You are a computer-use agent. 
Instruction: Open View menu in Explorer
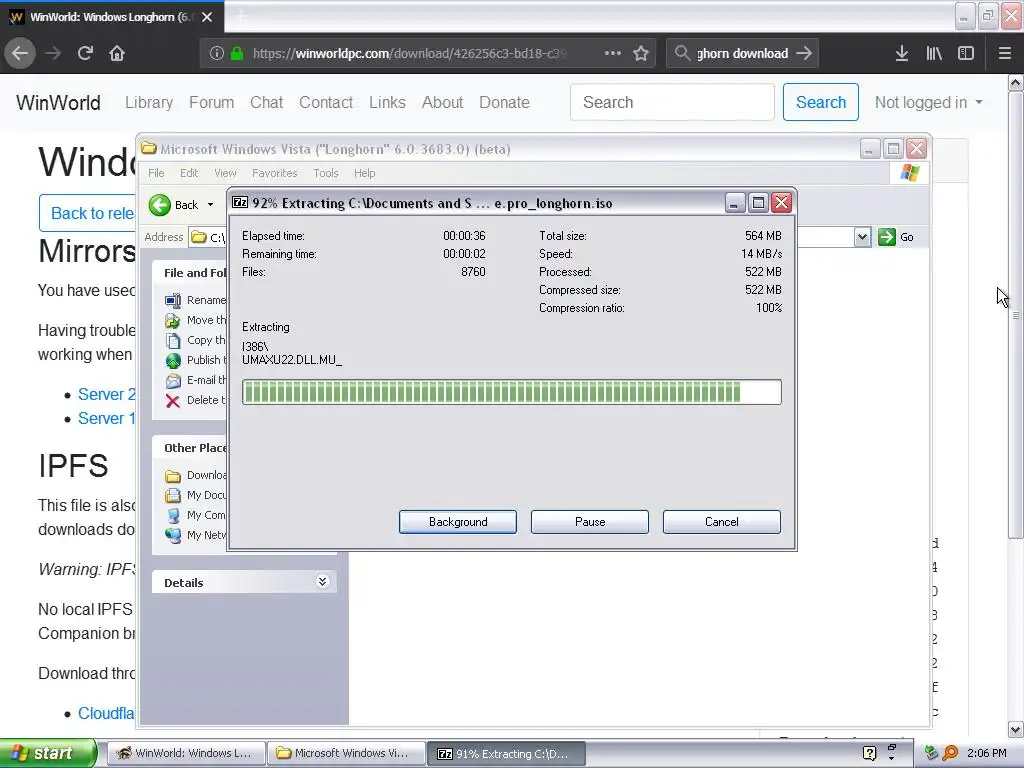(225, 173)
